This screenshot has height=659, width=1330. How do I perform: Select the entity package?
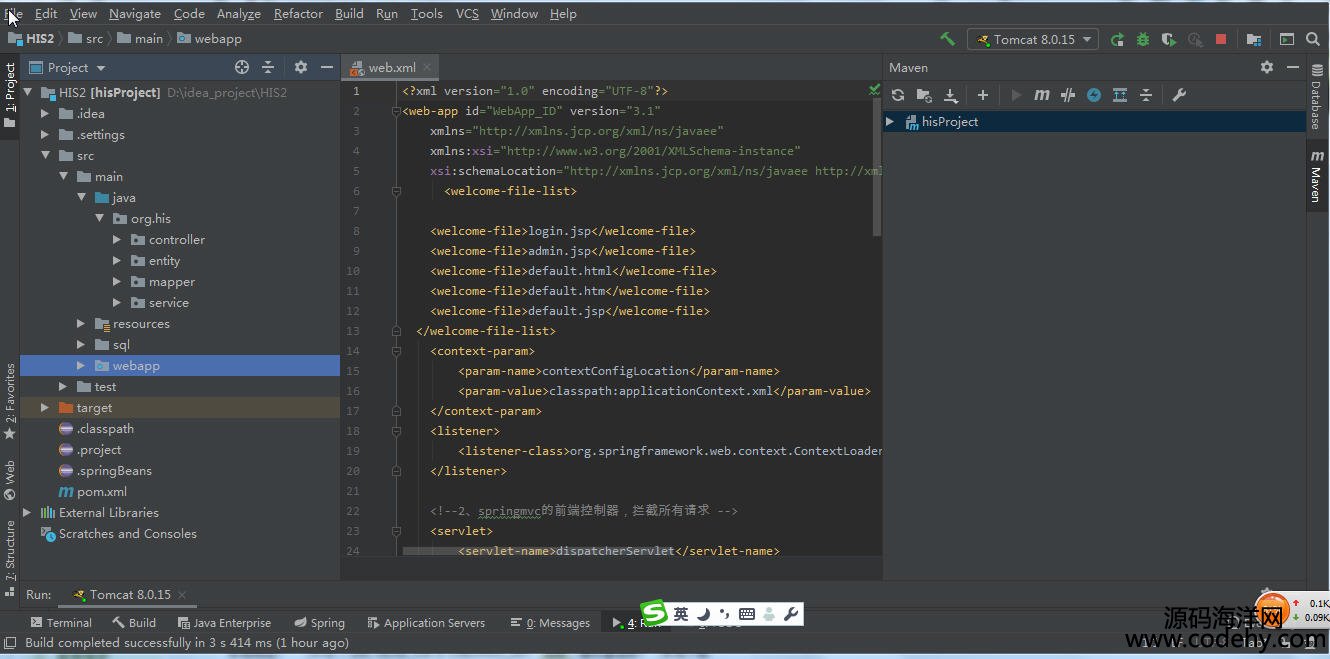click(164, 260)
